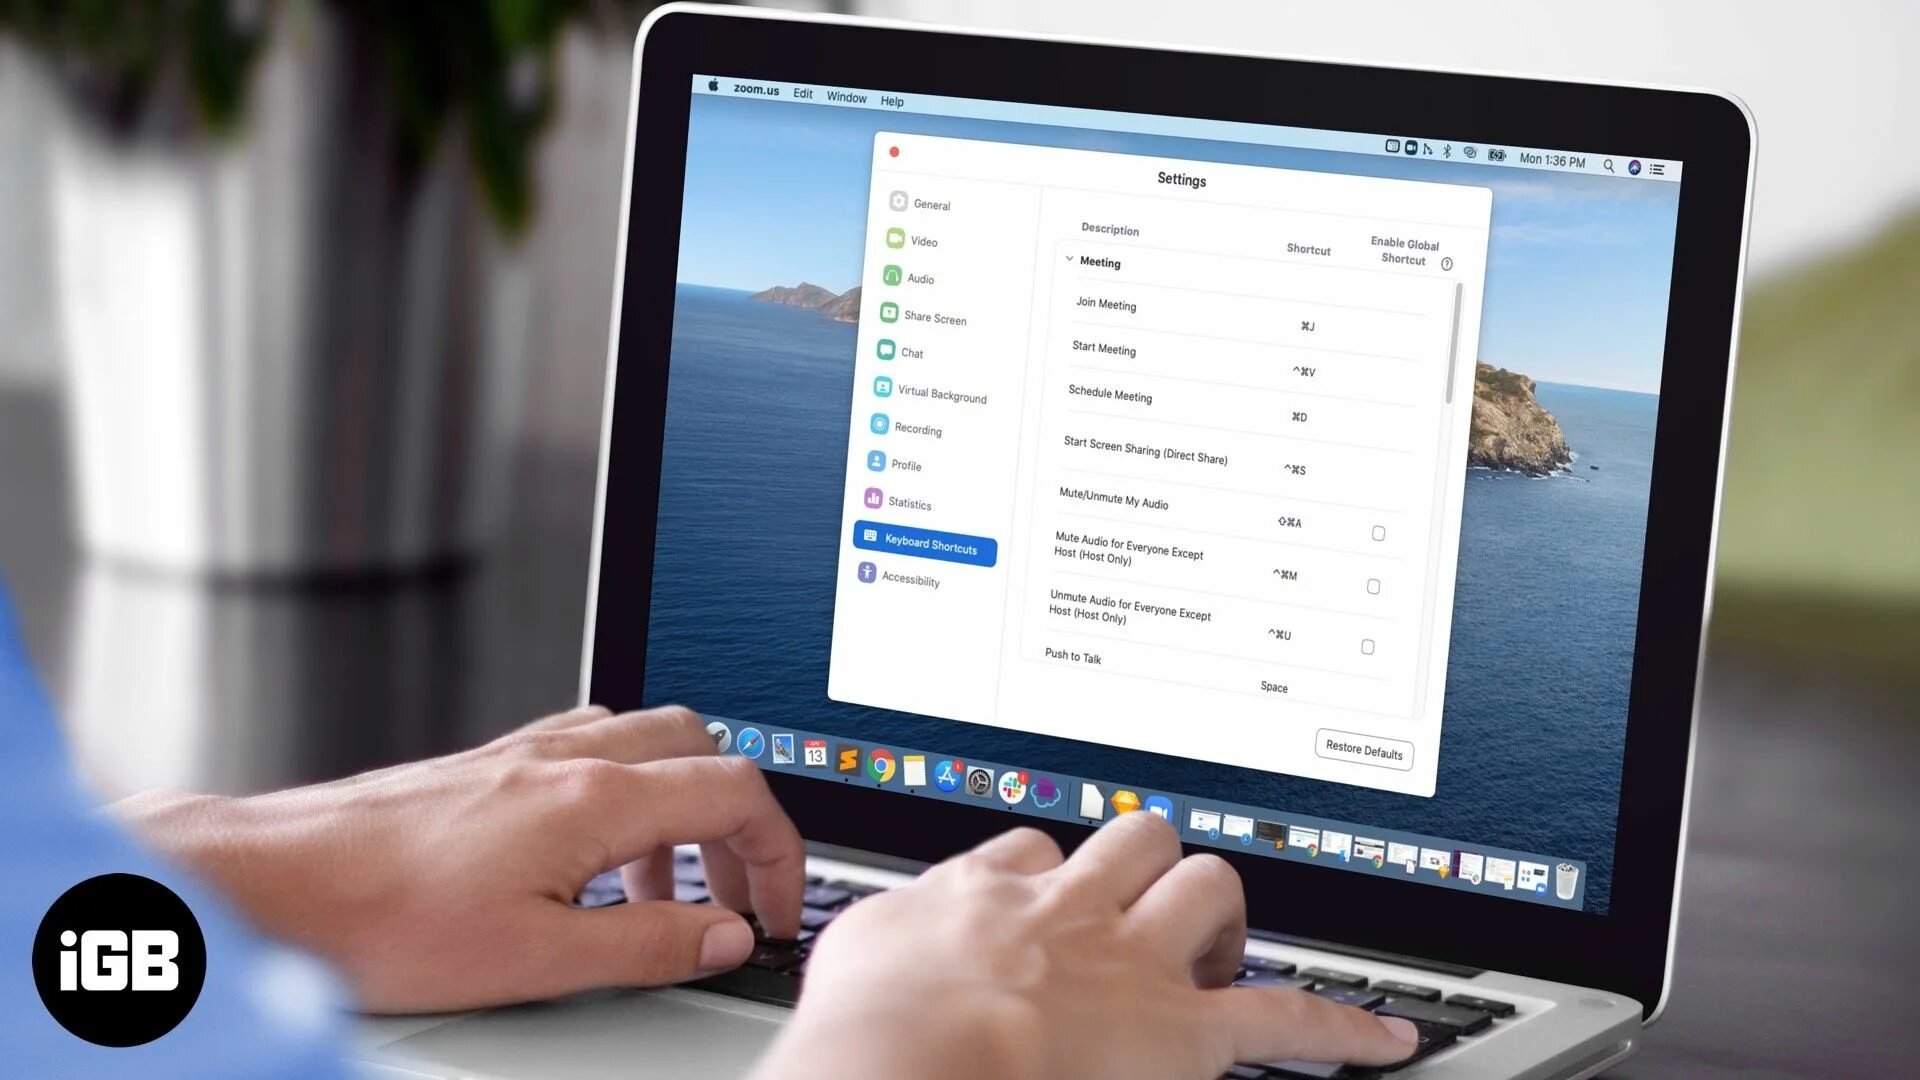Click the Global Shortcut help icon

pyautogui.click(x=1447, y=264)
